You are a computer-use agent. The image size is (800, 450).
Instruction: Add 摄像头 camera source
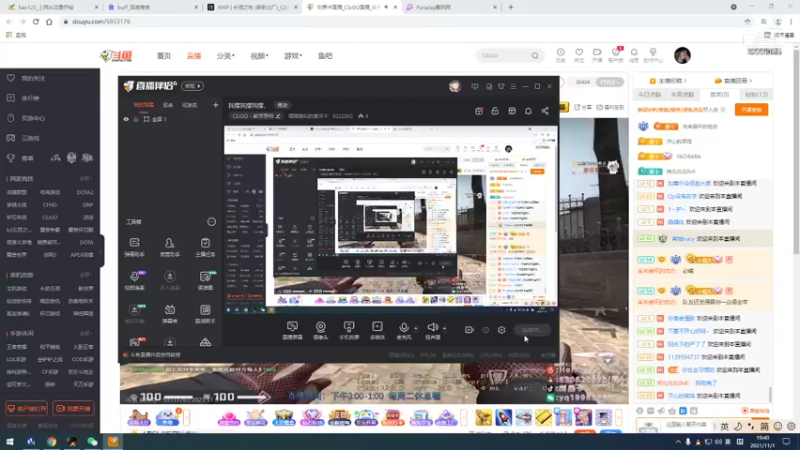click(320, 330)
